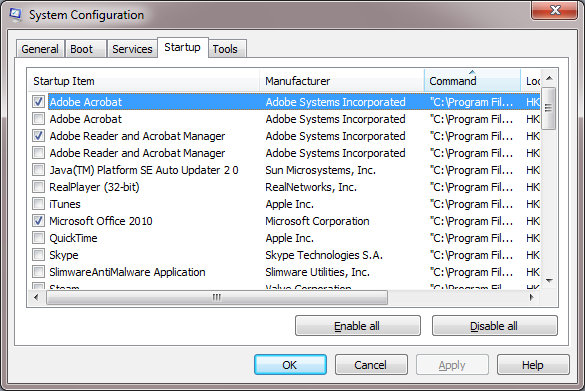Check the second Adobe Reader and Acrobat Manager

(x=38, y=153)
